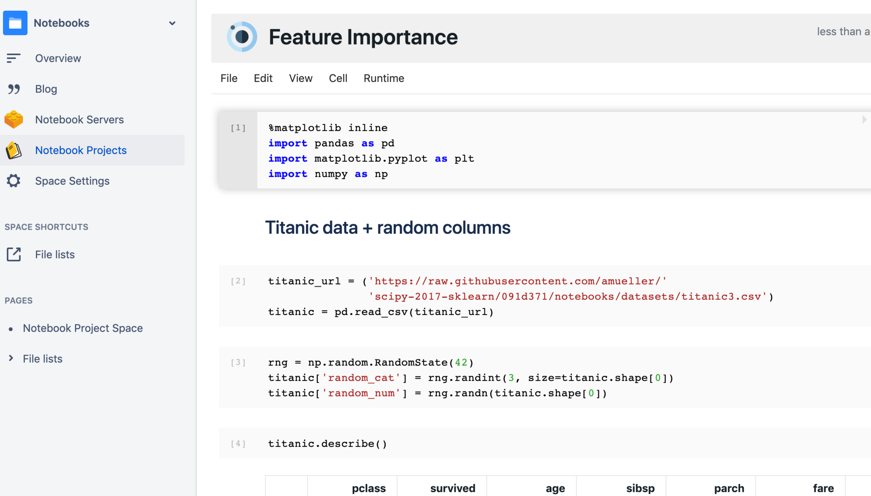This screenshot has width=871, height=496.
Task: Click the Notebook Servers orange icon
Action: 14,119
